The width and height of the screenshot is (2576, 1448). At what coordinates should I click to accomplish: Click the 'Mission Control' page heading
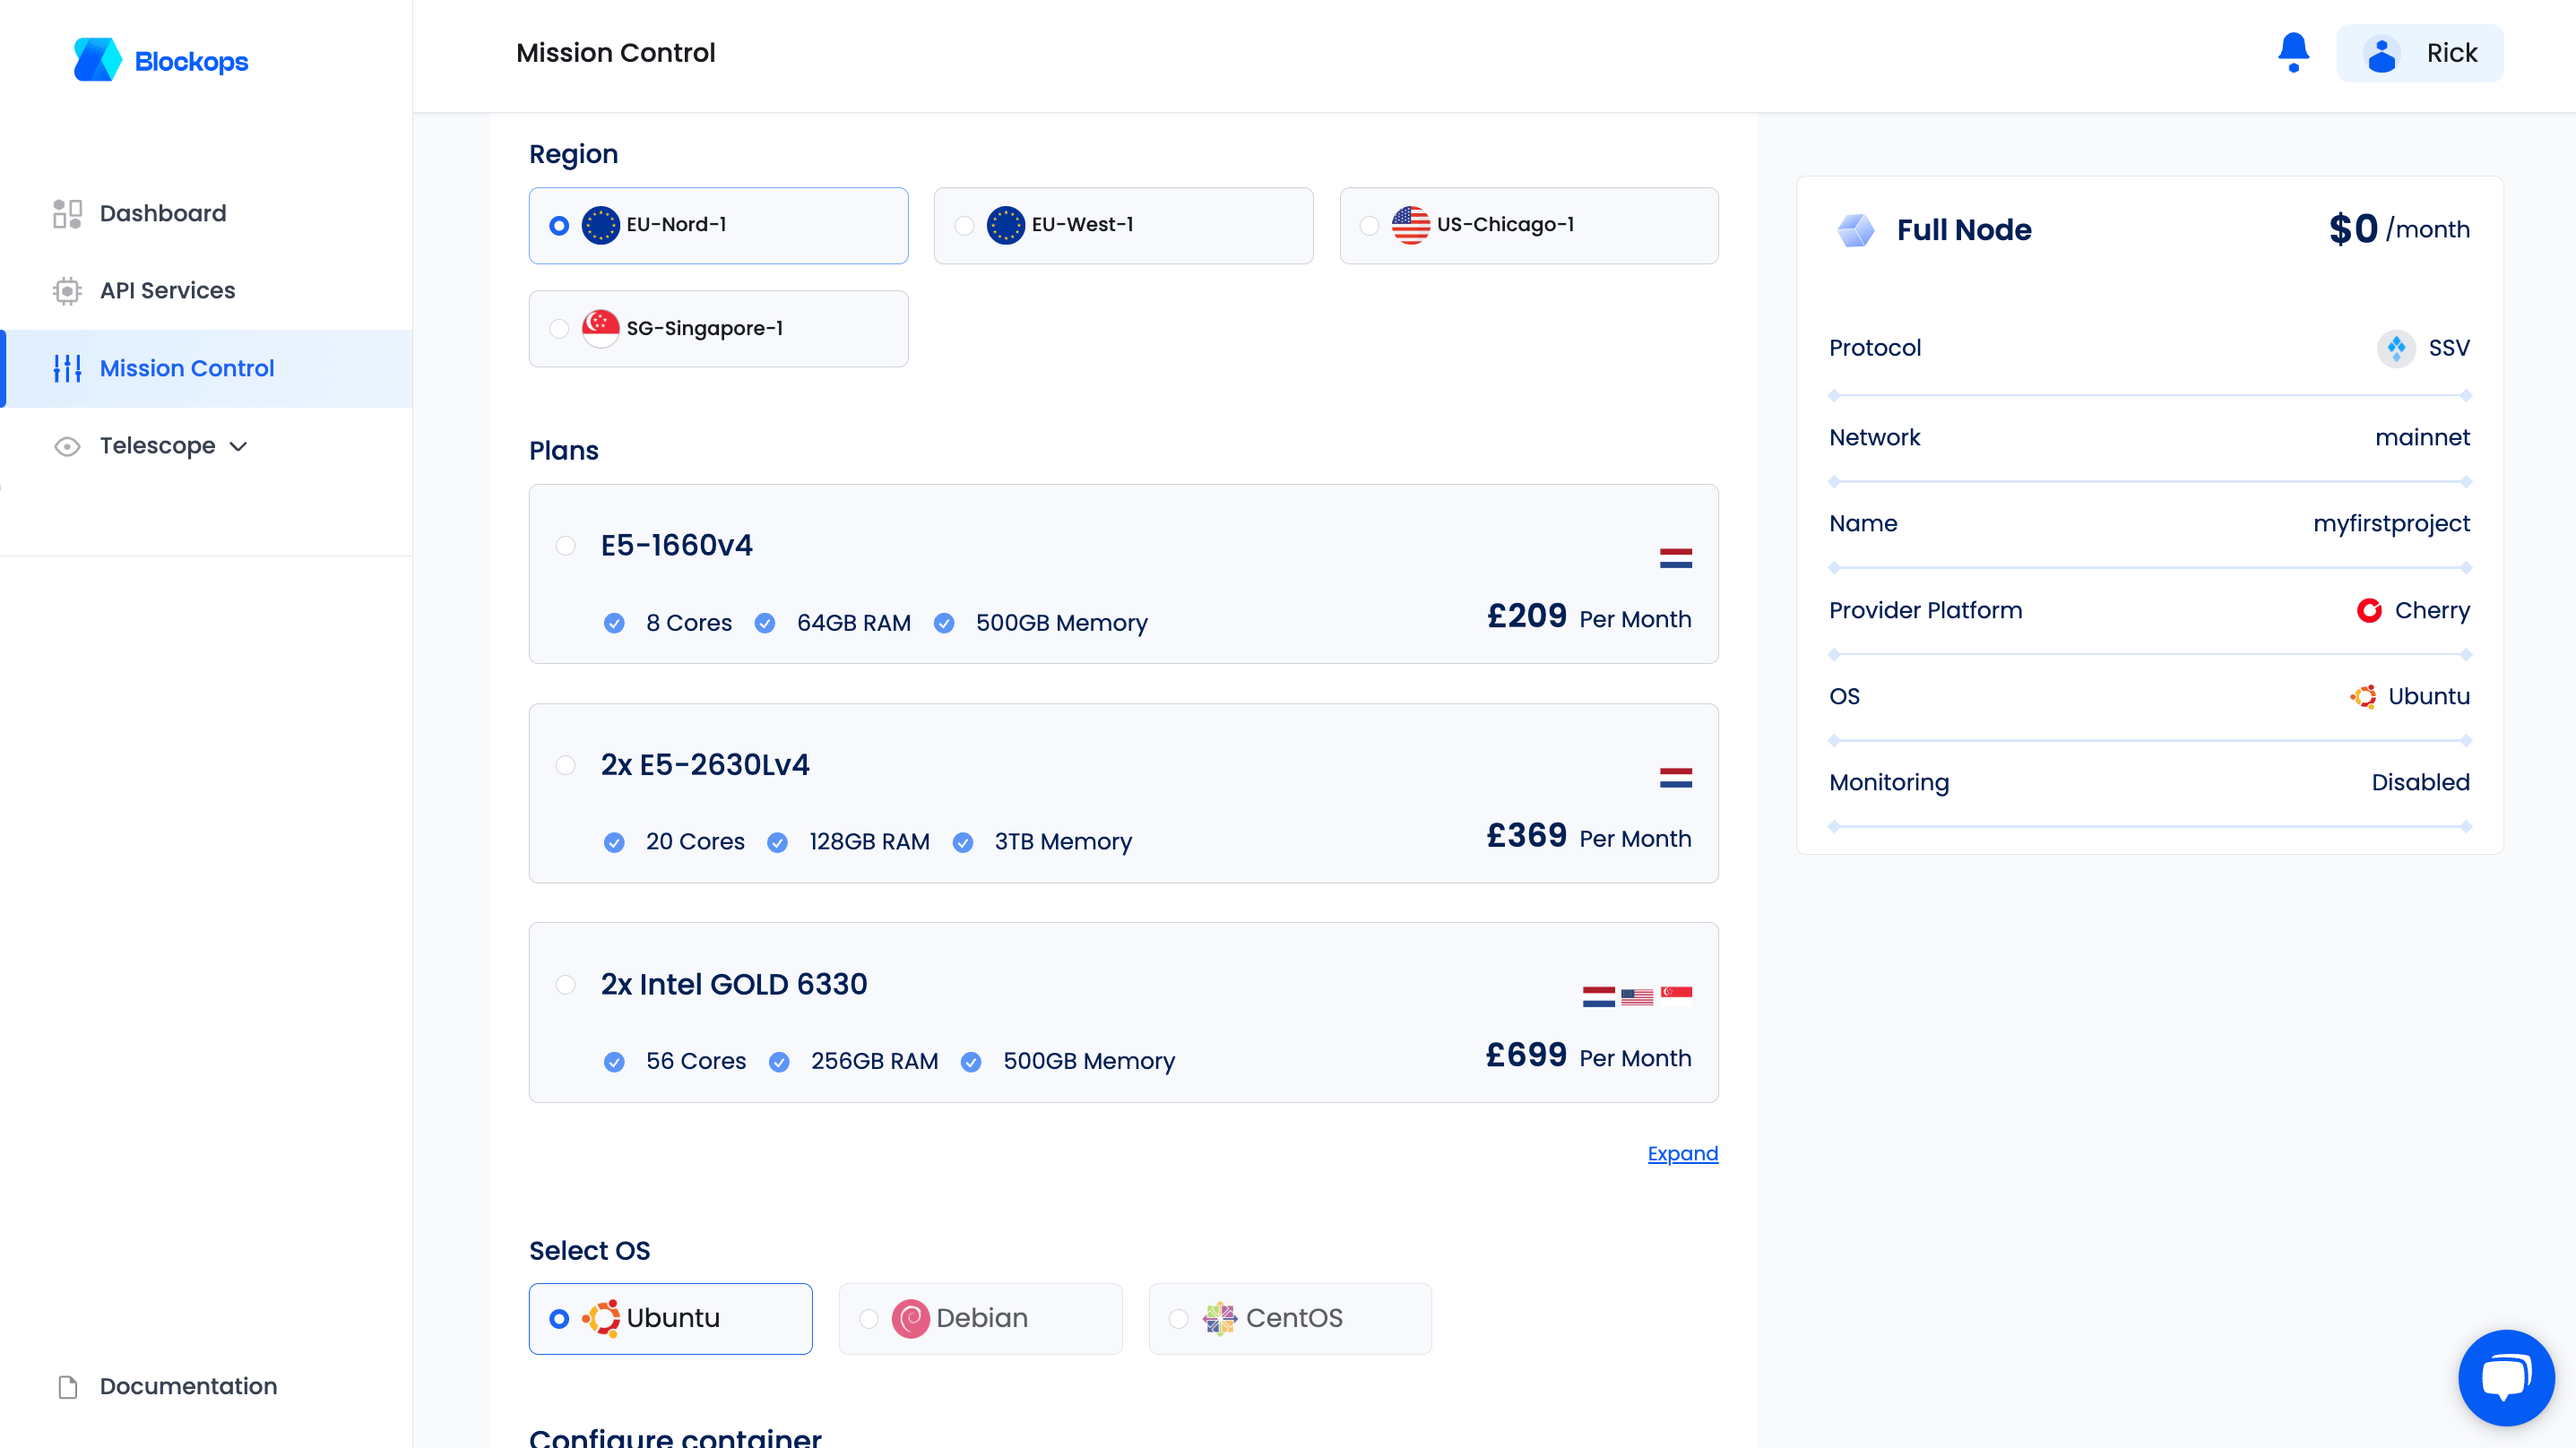click(x=615, y=53)
